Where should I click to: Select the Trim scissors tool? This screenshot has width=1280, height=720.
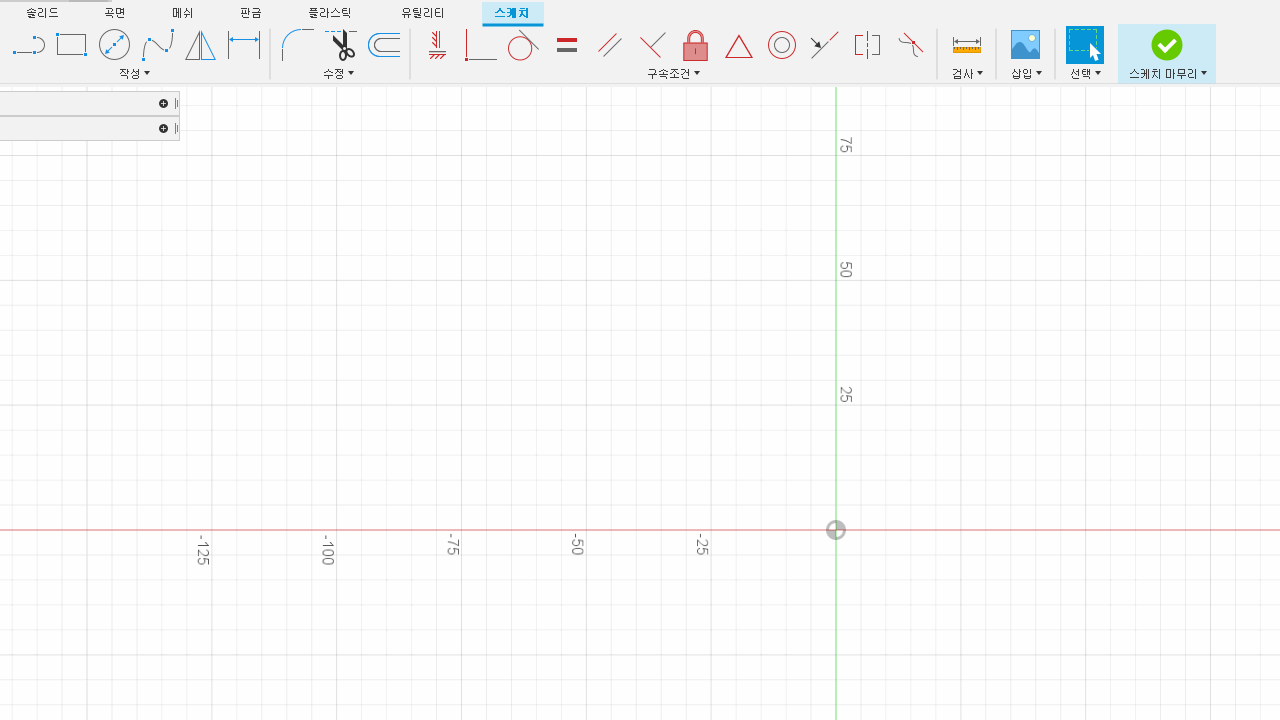pyautogui.click(x=341, y=45)
